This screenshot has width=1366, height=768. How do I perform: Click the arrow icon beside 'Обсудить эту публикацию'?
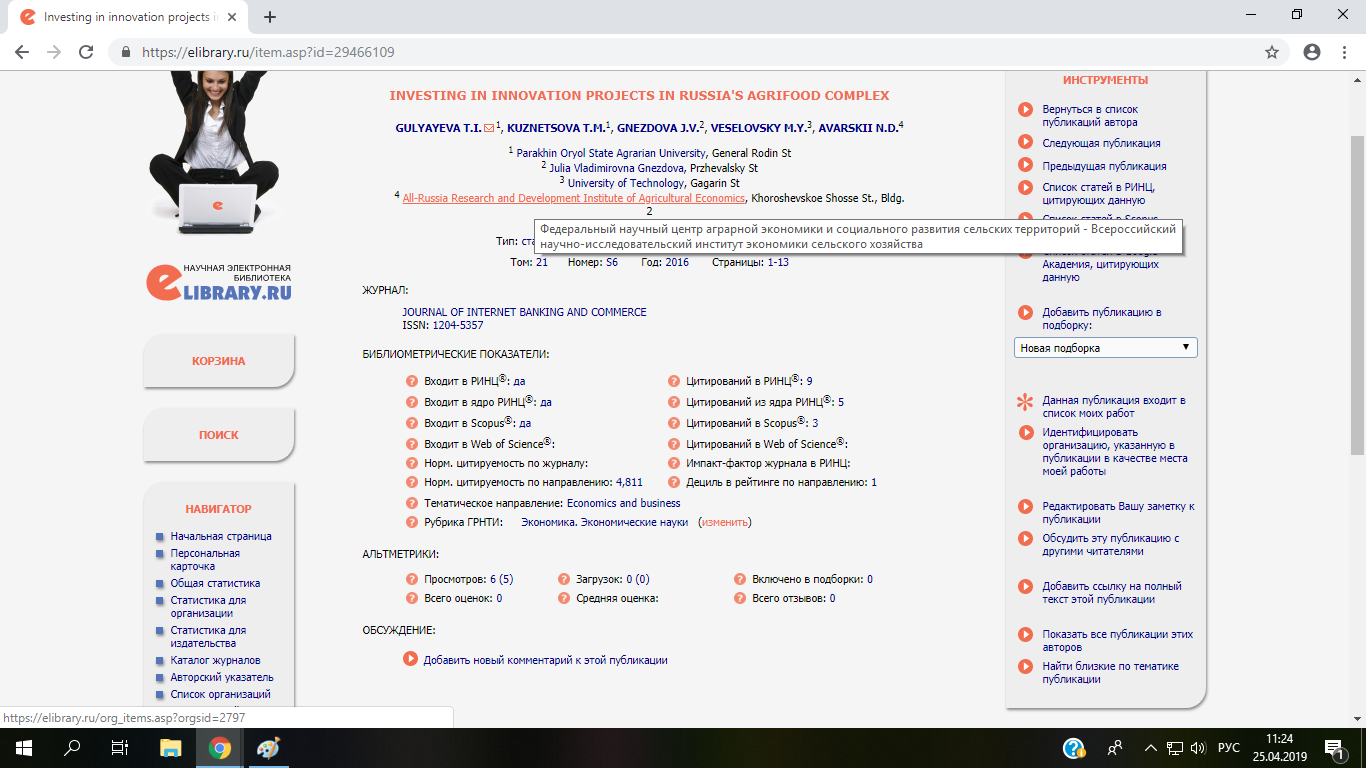coord(1025,538)
